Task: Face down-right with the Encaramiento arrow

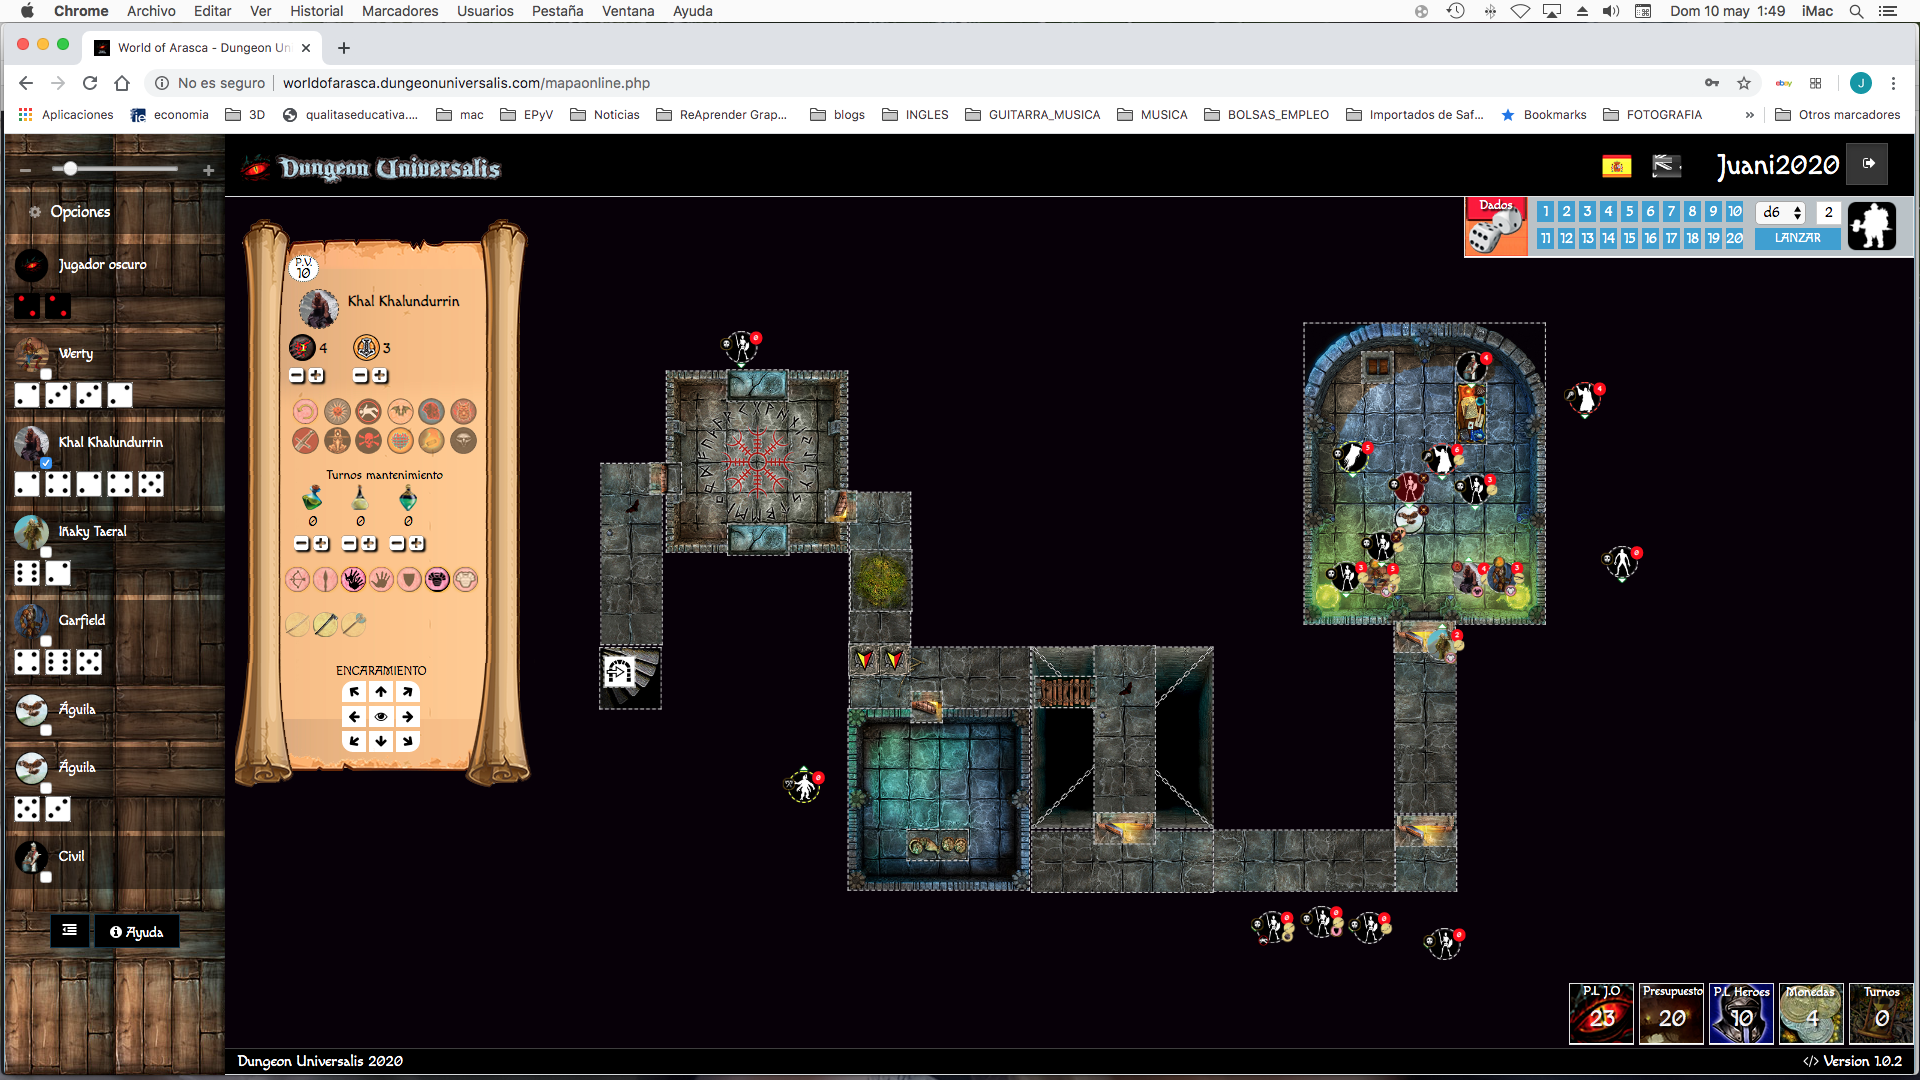Action: point(407,741)
